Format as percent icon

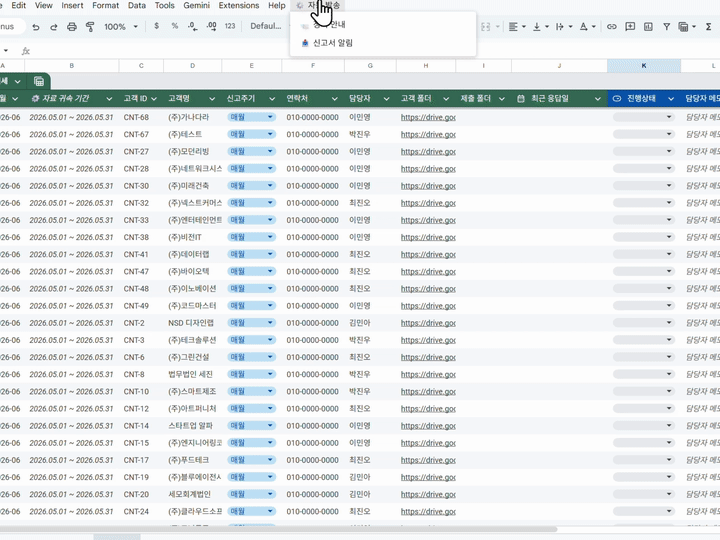coord(174,26)
